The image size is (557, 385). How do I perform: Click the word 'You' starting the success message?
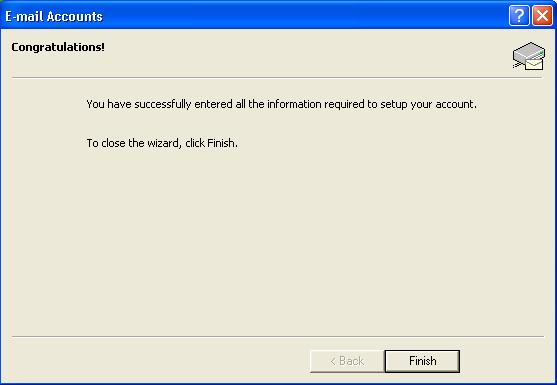[95, 104]
